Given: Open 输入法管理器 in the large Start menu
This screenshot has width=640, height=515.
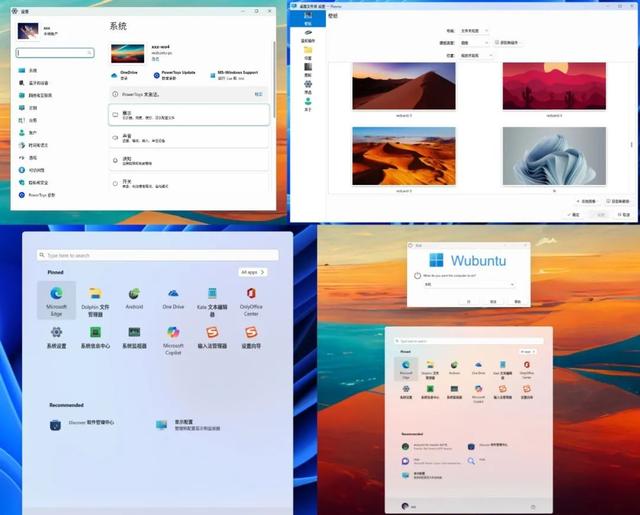Looking at the screenshot, I should [x=212, y=337].
